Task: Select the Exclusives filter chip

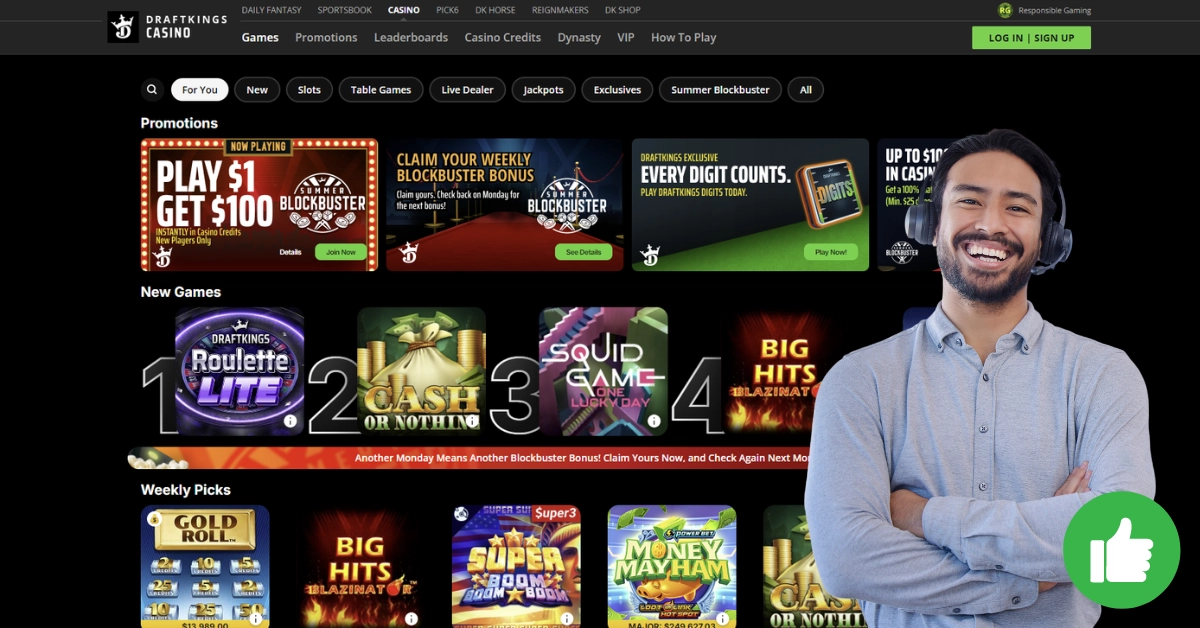Action: click(x=617, y=90)
